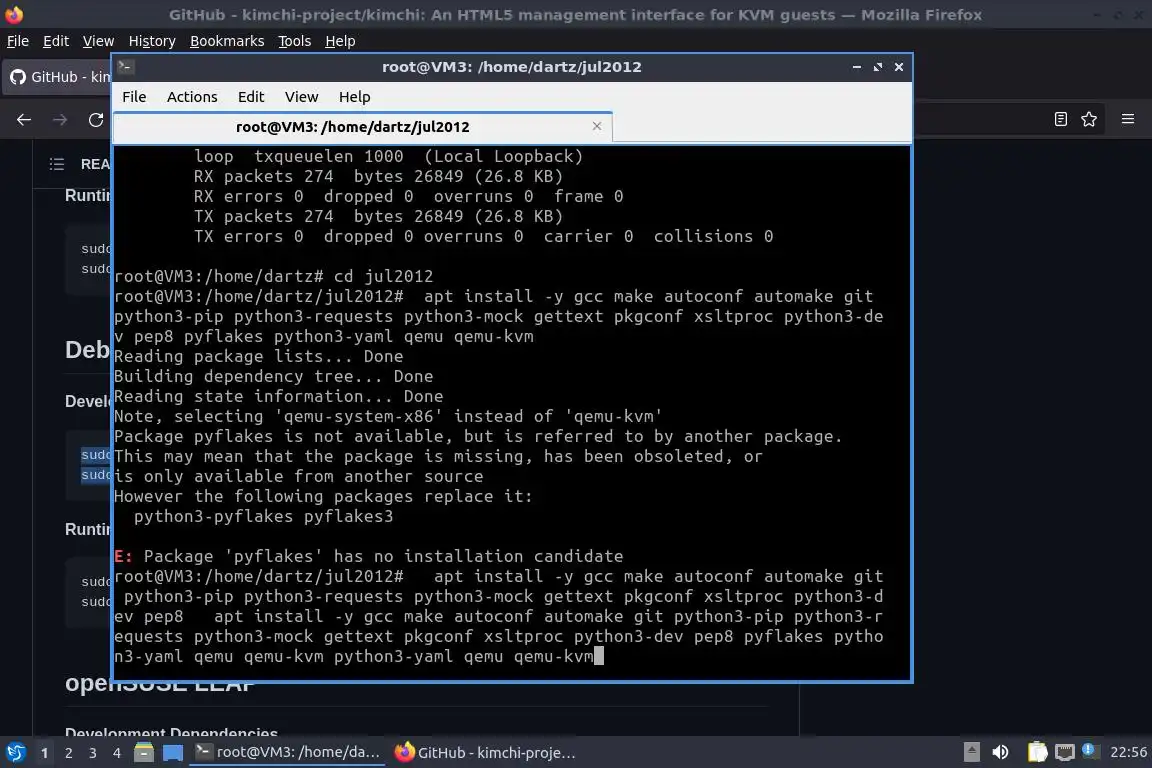
Task: Open Firefox History menu
Action: point(152,41)
